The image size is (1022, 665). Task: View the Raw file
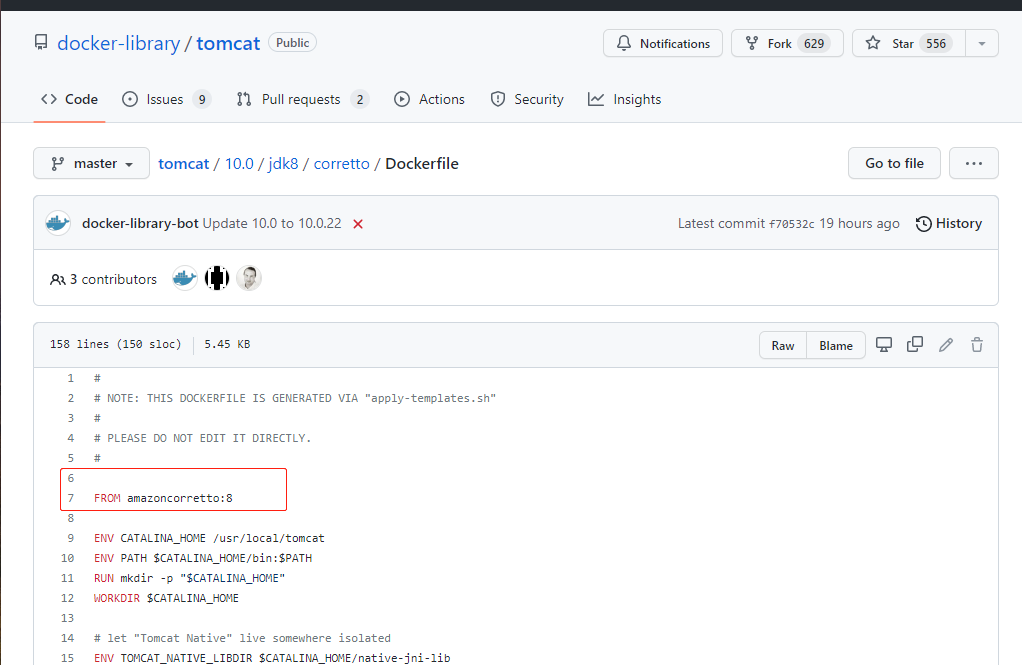pos(783,346)
